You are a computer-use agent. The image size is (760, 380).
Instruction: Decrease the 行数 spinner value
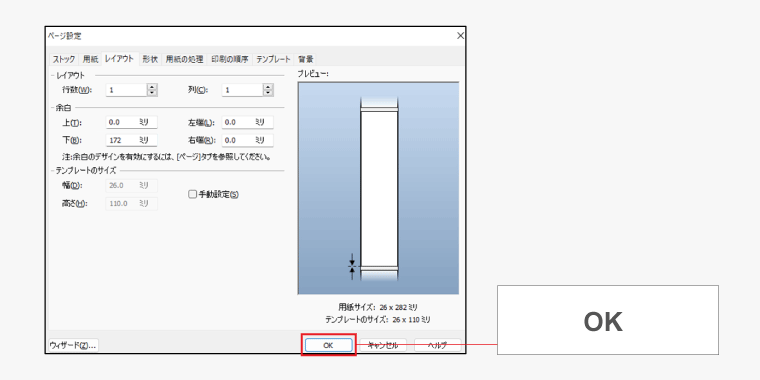(152, 93)
